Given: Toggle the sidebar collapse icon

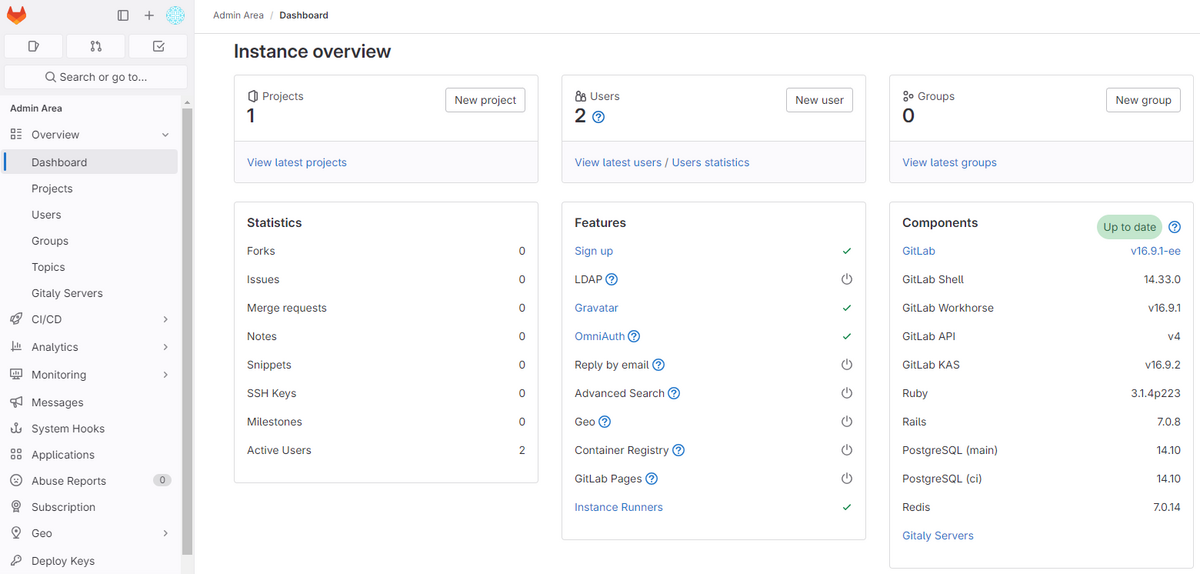Looking at the screenshot, I should (123, 15).
